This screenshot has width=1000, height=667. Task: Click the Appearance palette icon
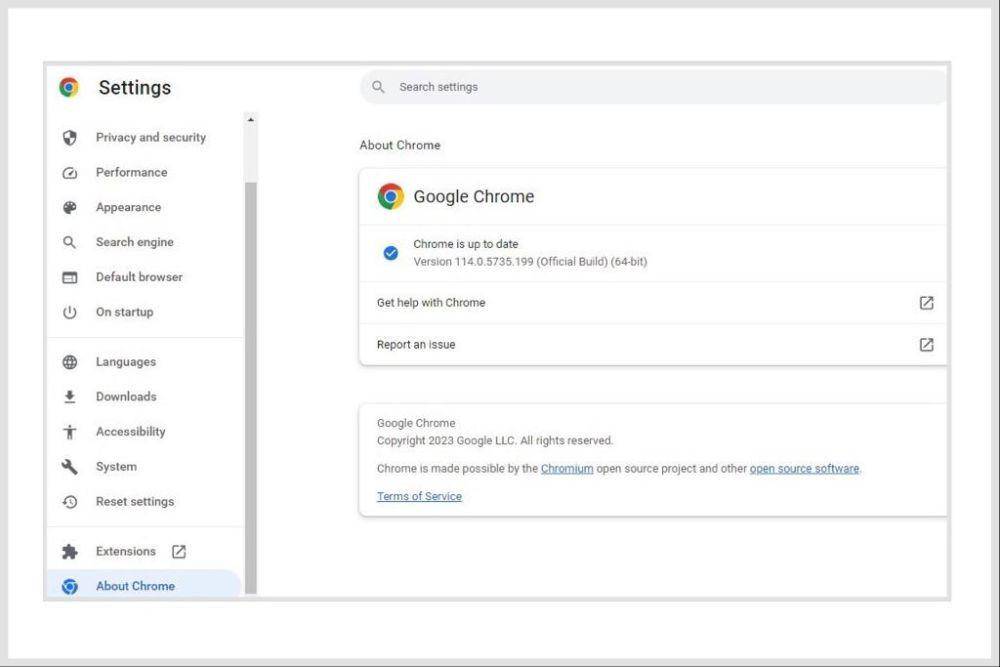[70, 207]
